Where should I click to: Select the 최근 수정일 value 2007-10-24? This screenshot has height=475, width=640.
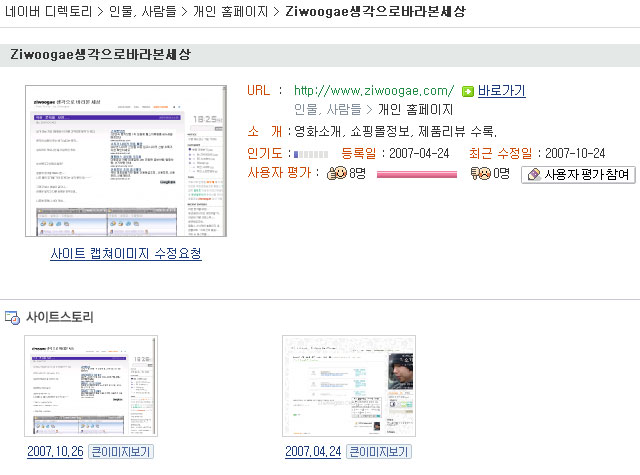[575, 153]
